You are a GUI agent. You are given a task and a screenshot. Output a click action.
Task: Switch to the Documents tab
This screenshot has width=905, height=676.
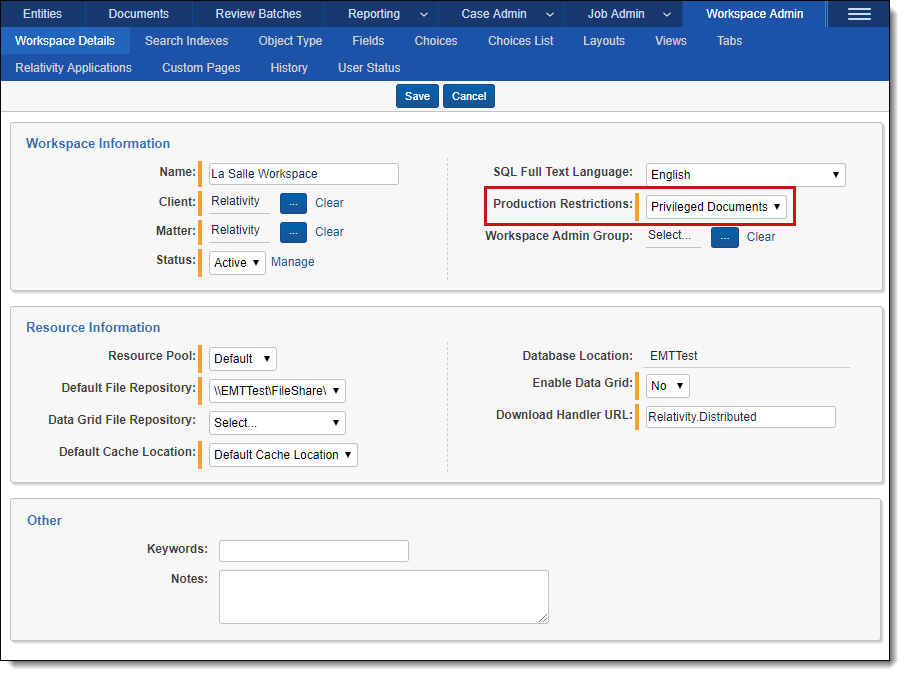click(x=138, y=14)
